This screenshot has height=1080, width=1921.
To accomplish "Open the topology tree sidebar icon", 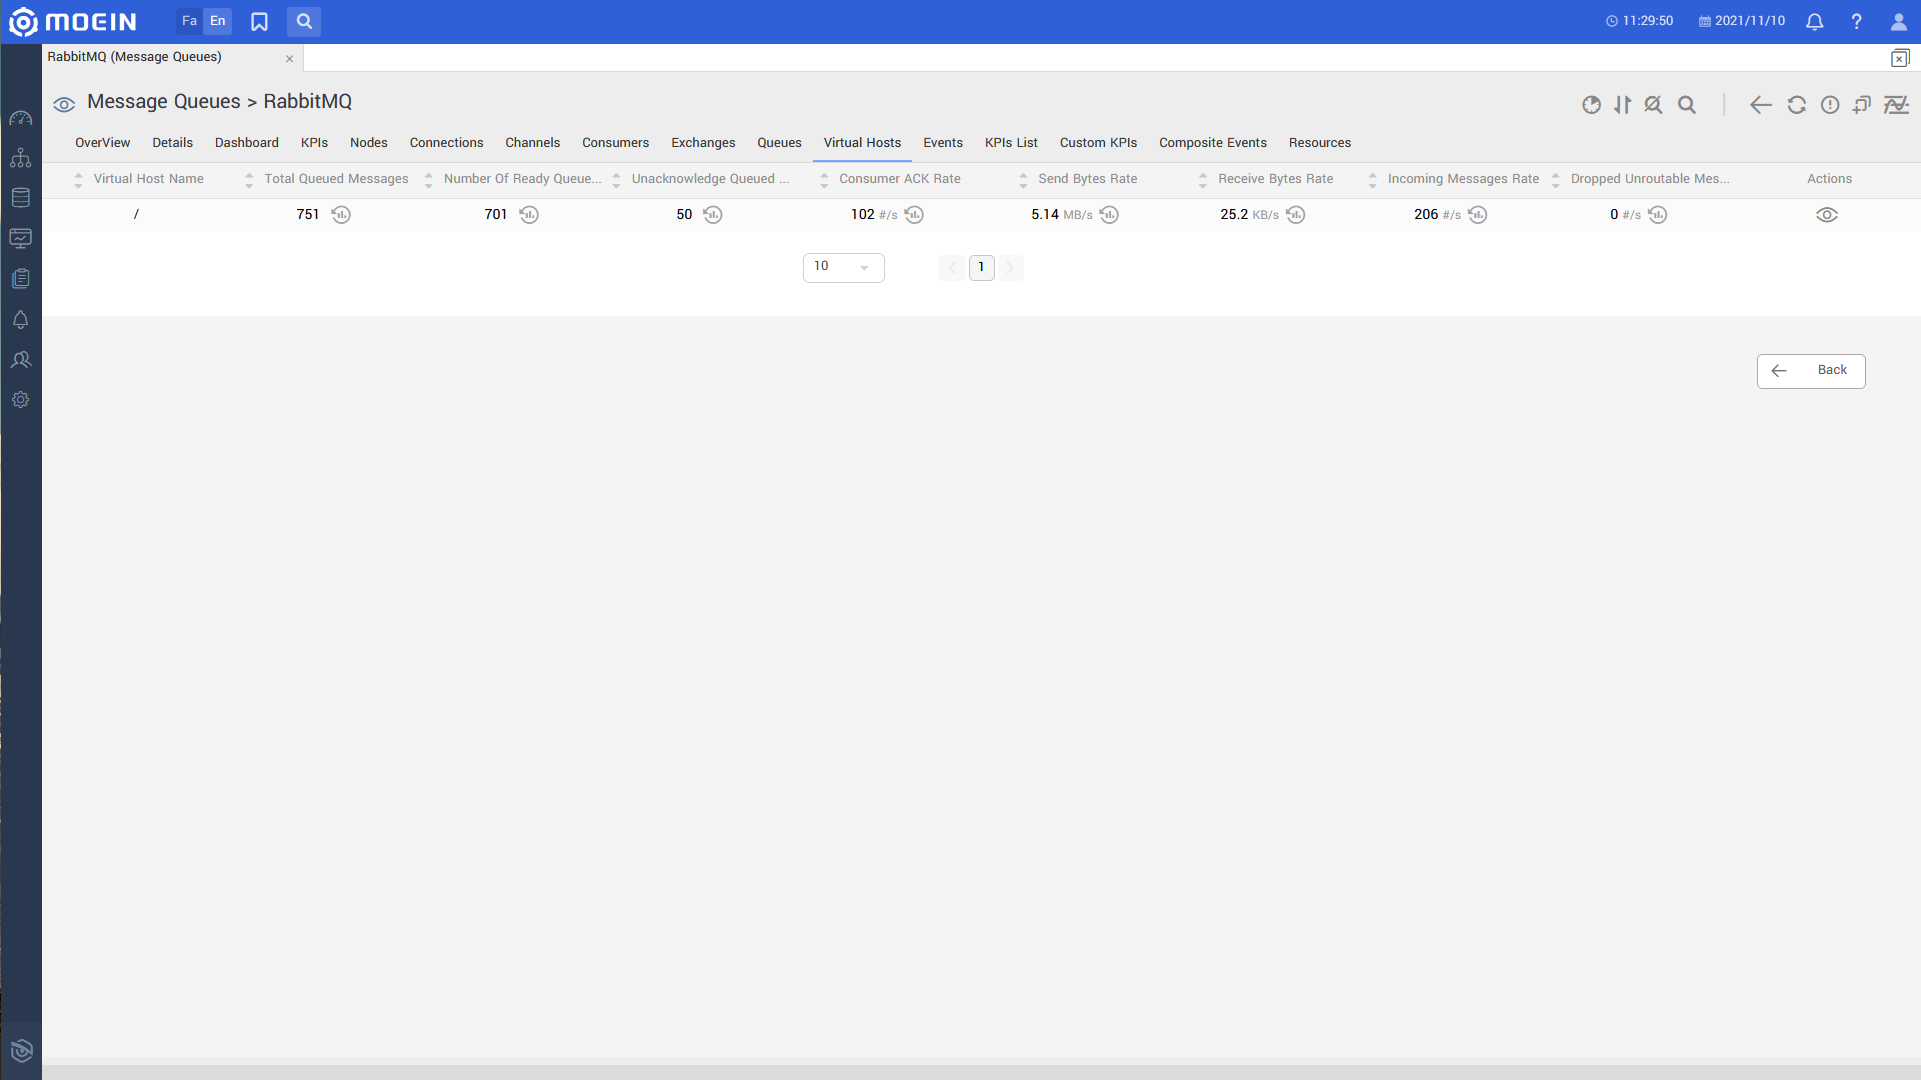I will pyautogui.click(x=20, y=158).
